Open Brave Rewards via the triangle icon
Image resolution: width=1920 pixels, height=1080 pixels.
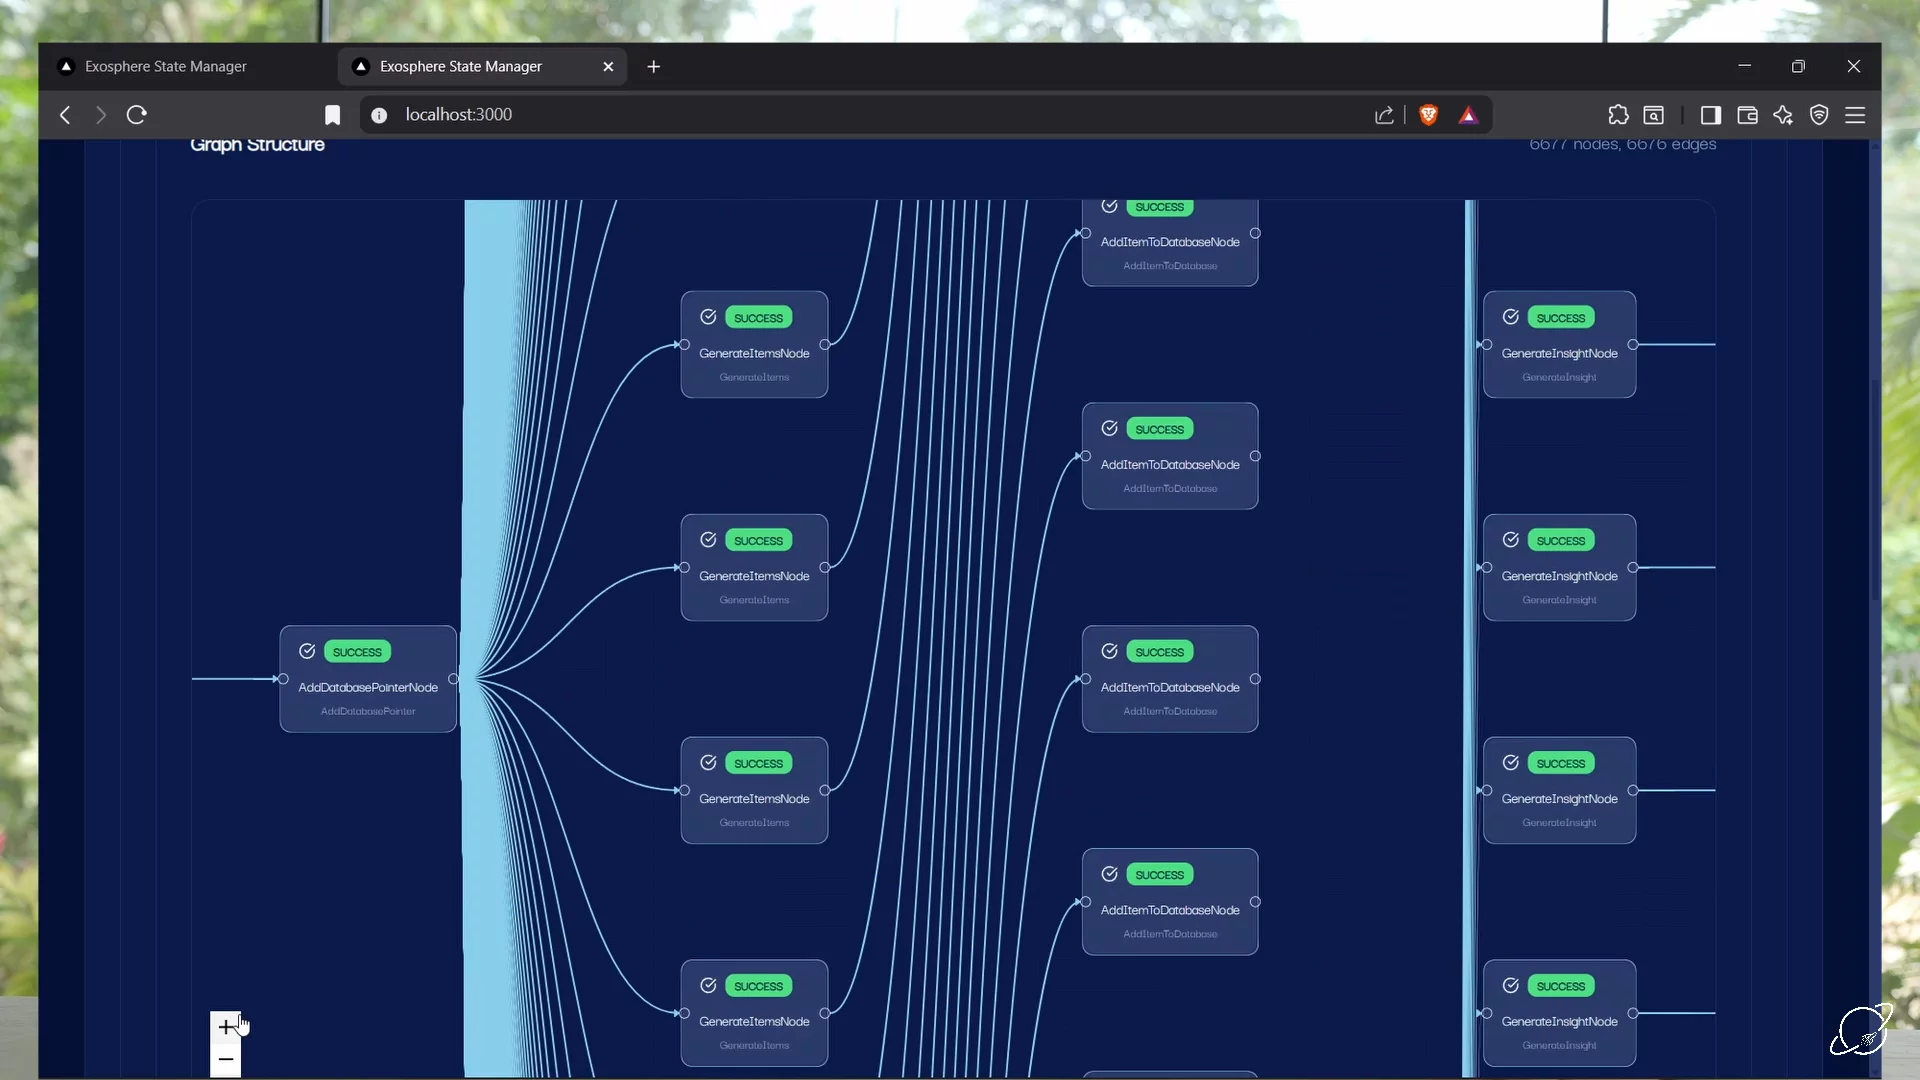pos(1468,115)
